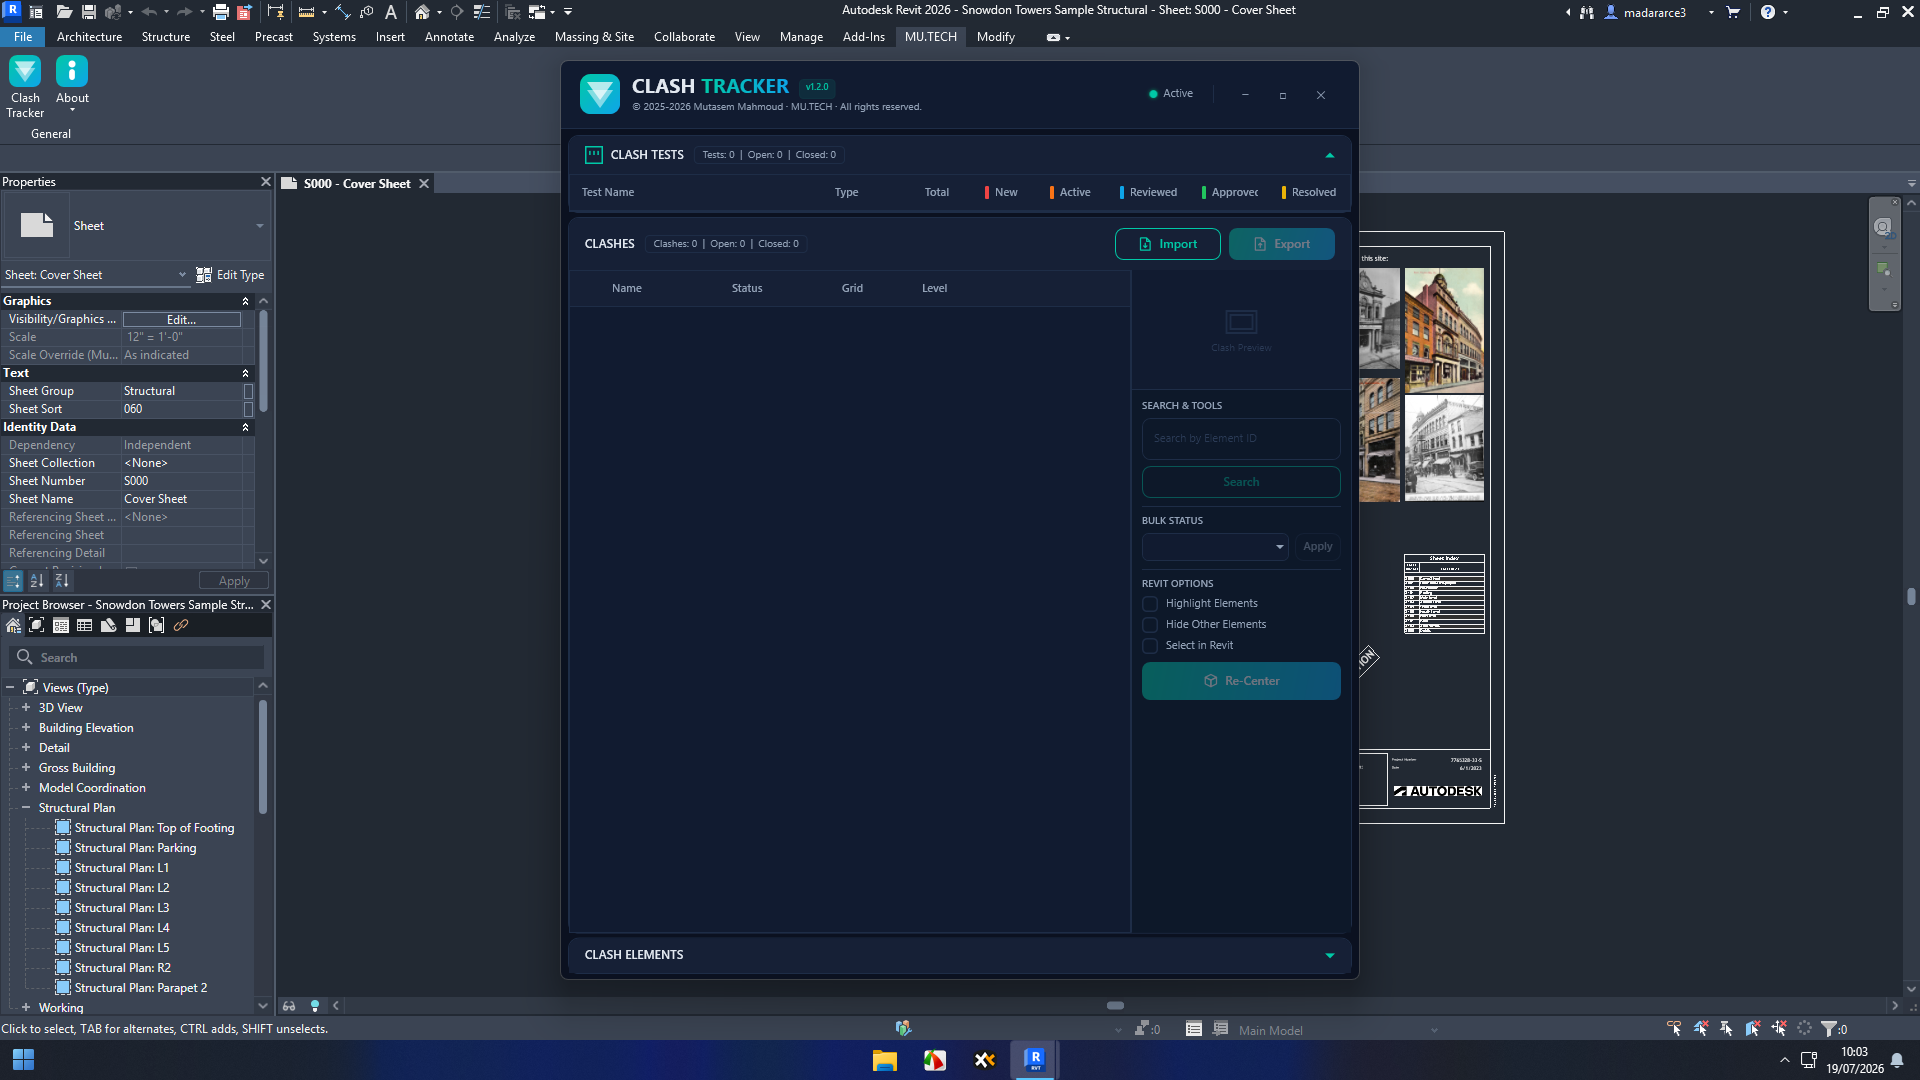
Task: Click the Autodesk App Store cart icon
Action: point(1733,12)
